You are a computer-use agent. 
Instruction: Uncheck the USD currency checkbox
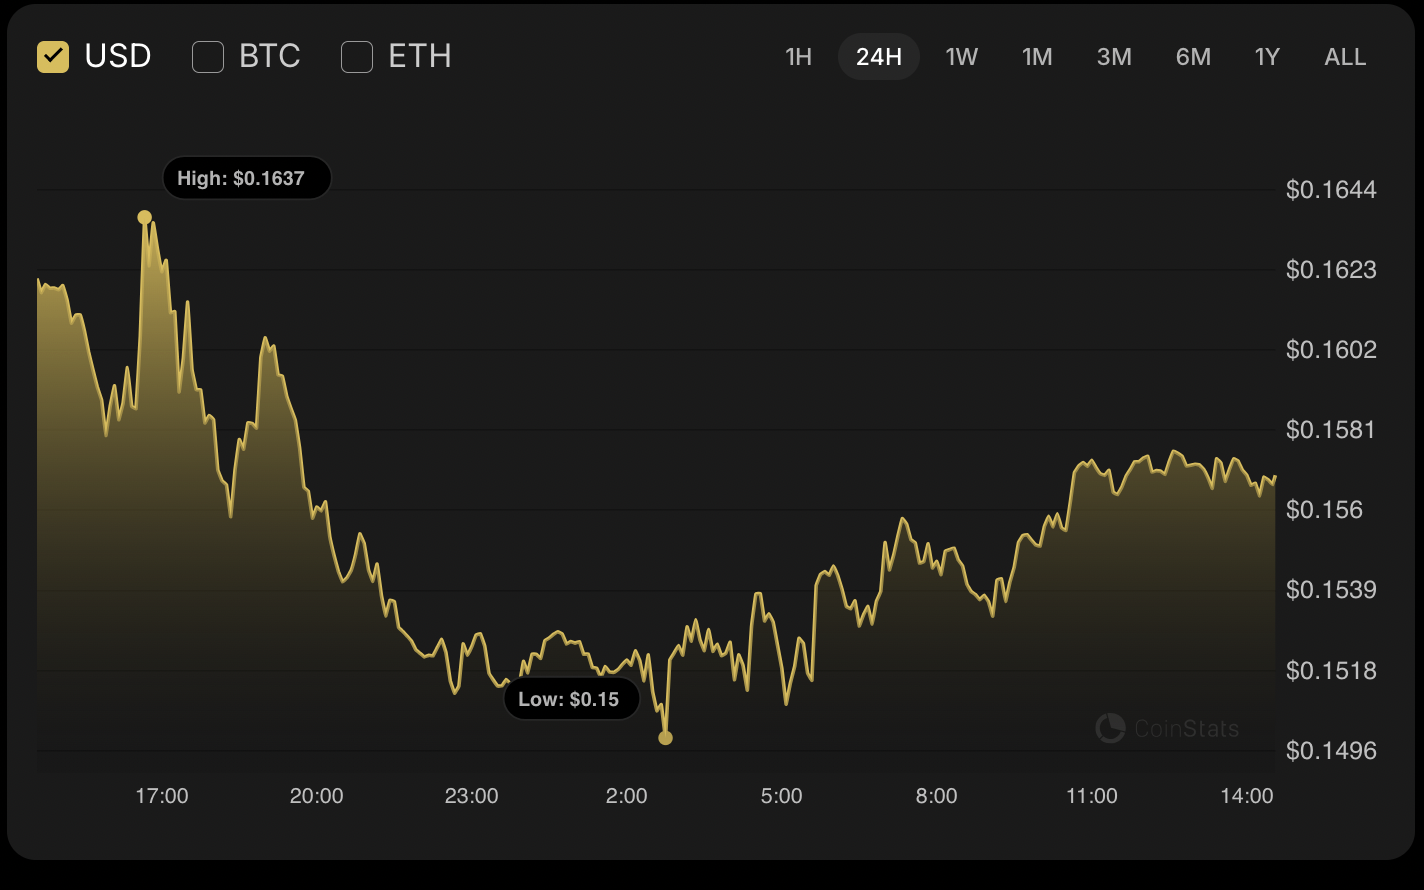click(x=53, y=57)
